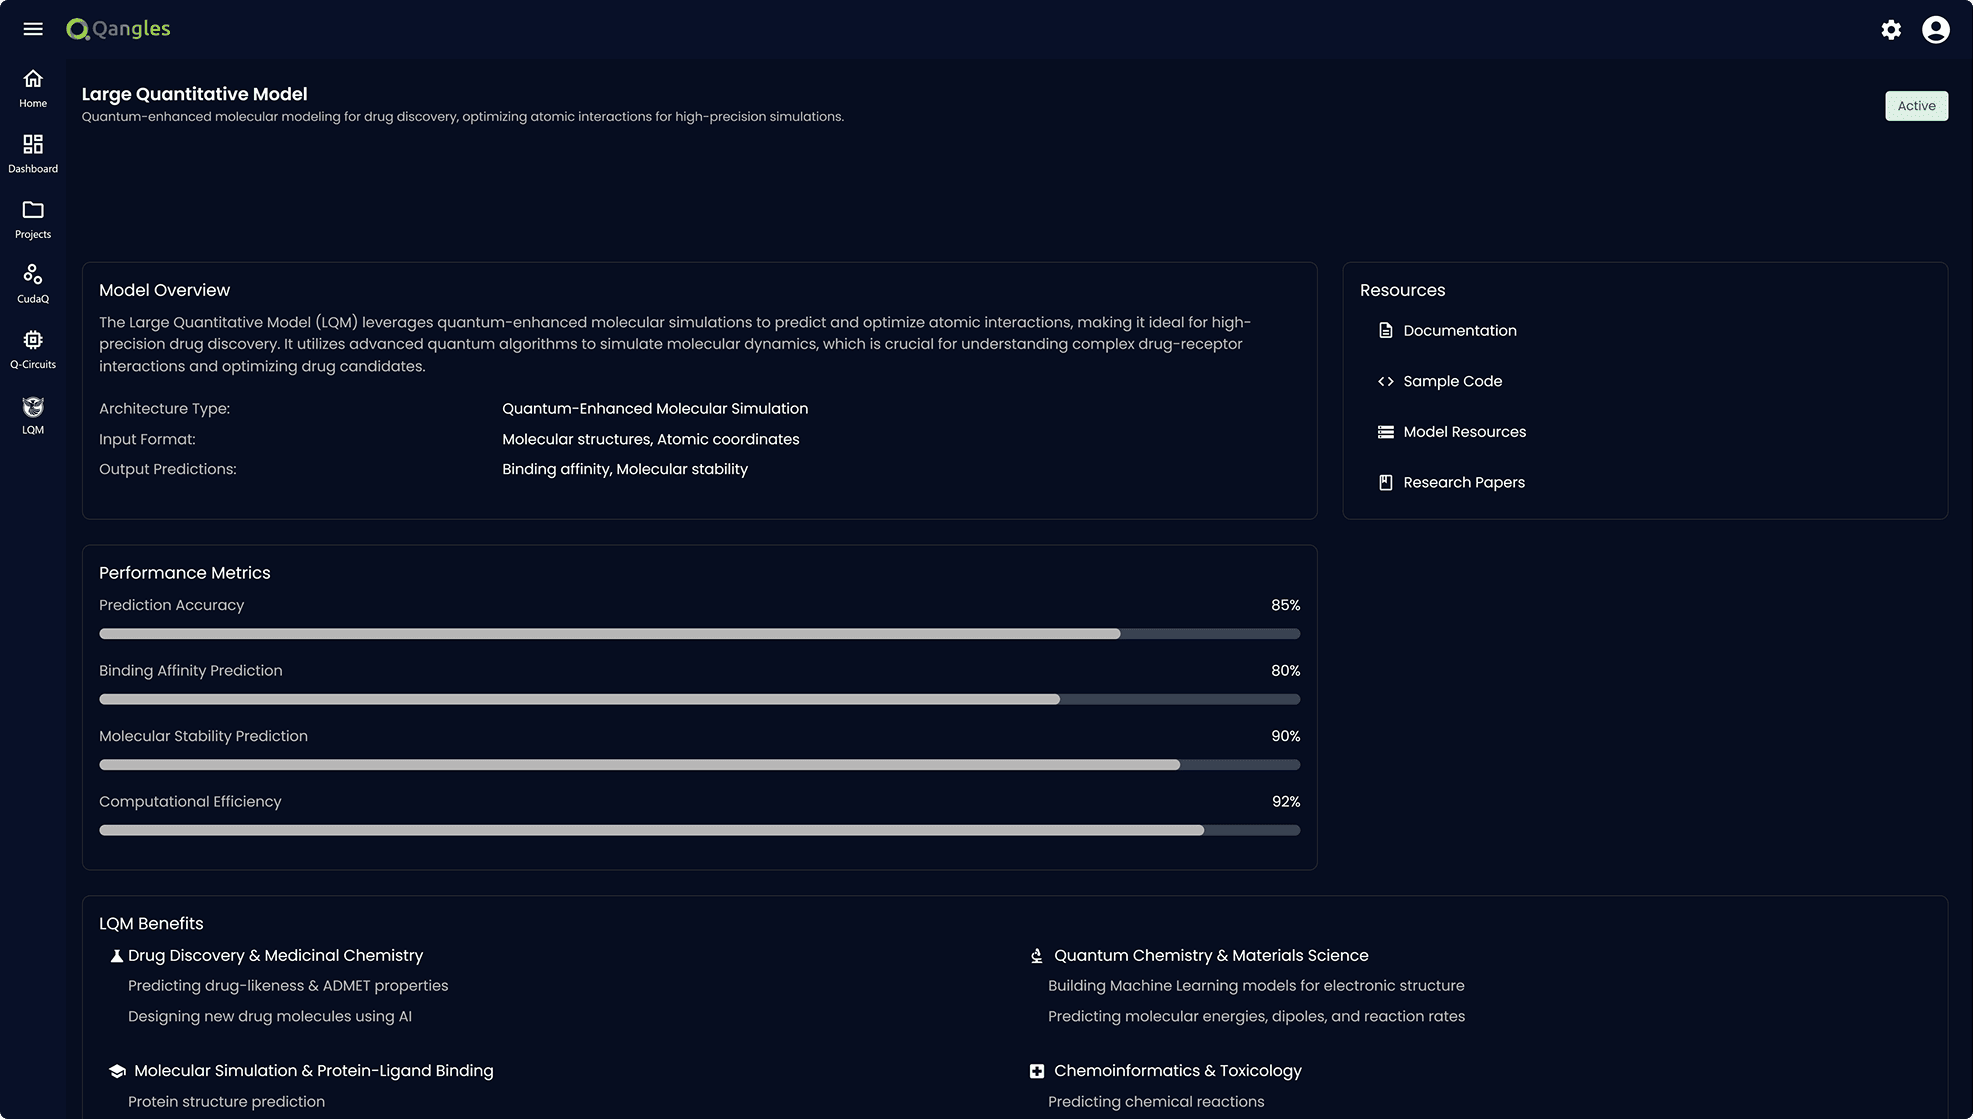Click the Prediction Accuracy progress bar
The image size is (1973, 1119).
(699, 633)
